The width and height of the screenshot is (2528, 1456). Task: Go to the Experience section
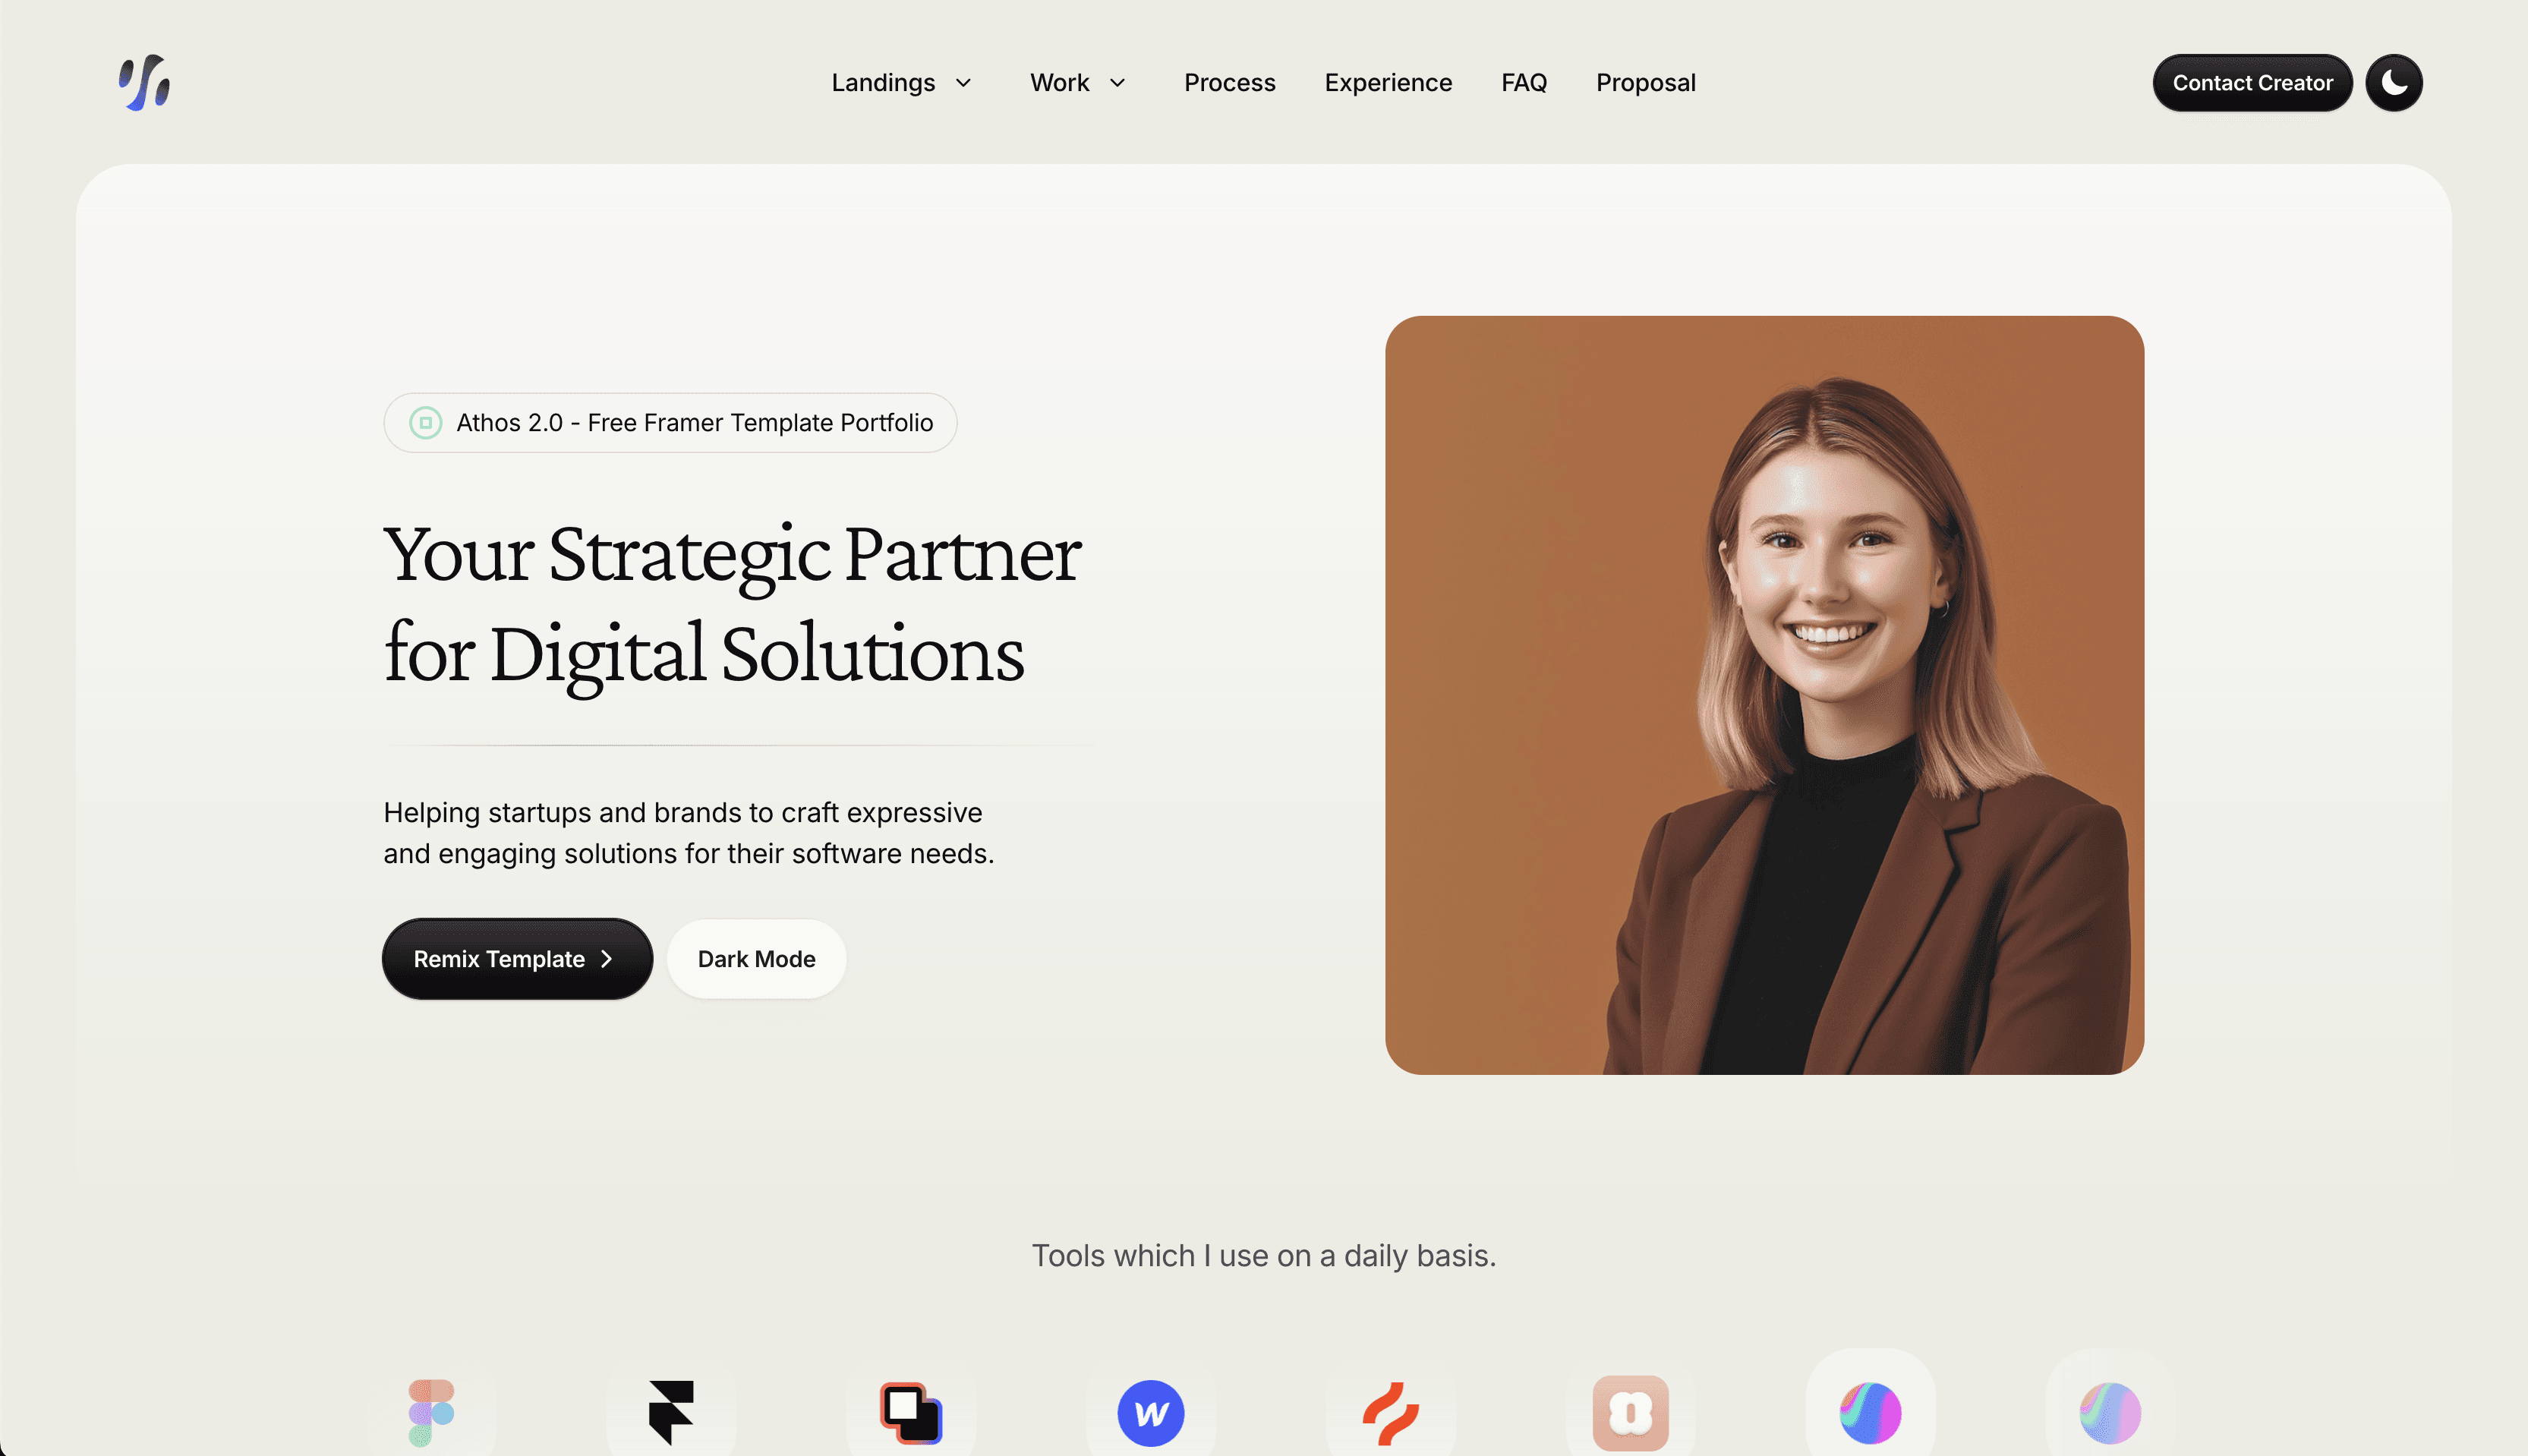(x=1388, y=82)
